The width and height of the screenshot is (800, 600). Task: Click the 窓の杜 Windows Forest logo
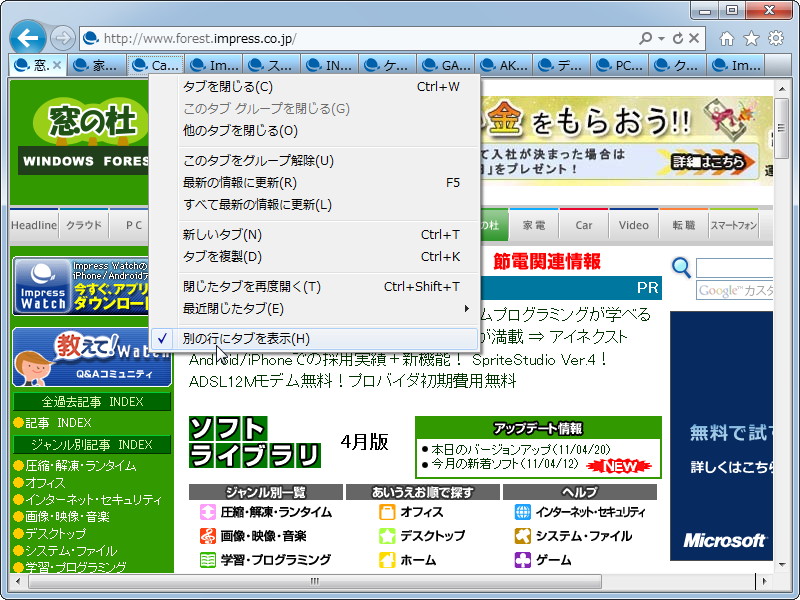(x=84, y=138)
